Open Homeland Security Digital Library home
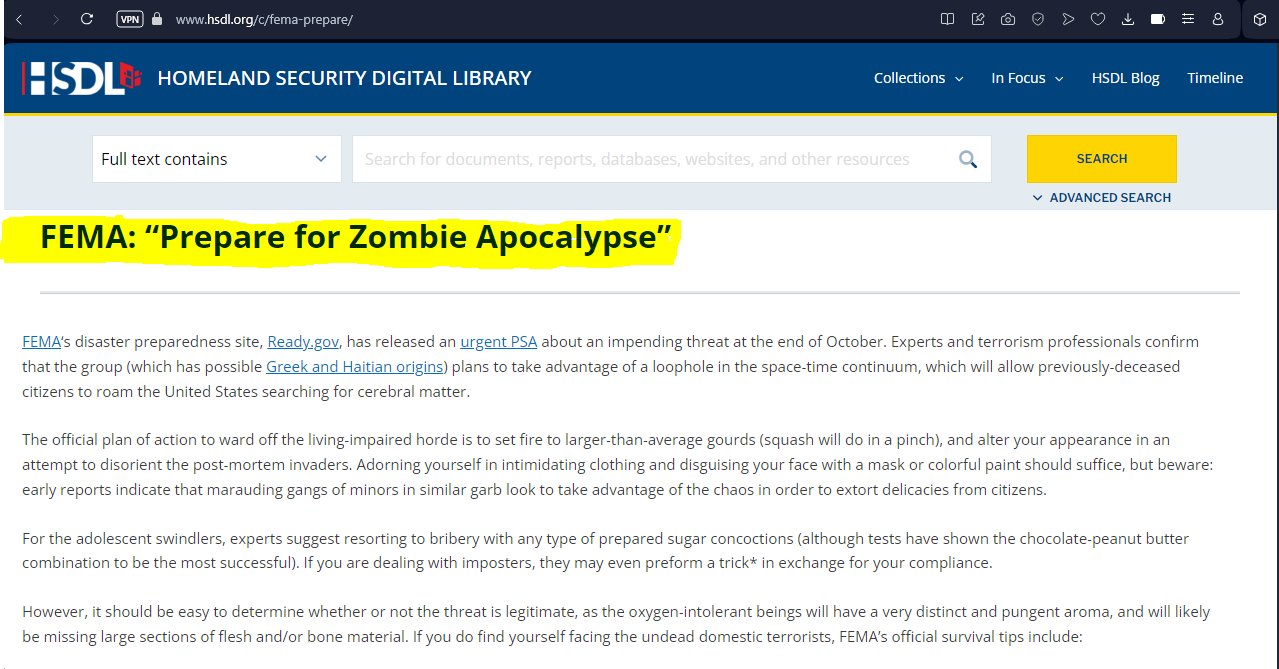This screenshot has height=669, width=1279. [x=344, y=78]
